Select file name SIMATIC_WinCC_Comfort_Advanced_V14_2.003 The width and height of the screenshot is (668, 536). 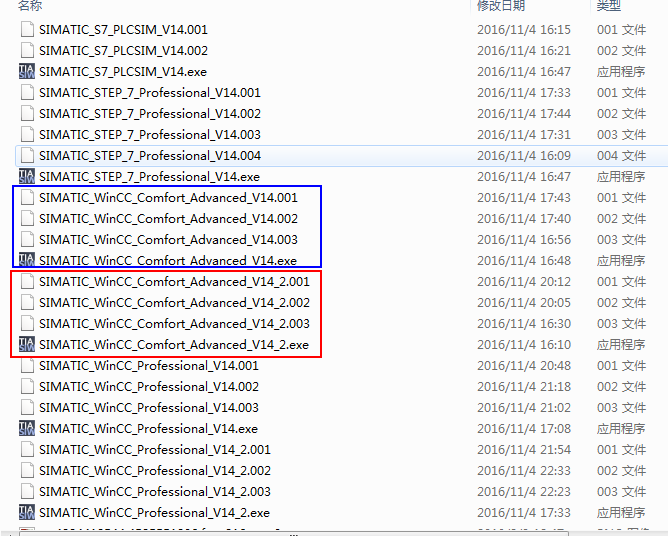(x=174, y=324)
